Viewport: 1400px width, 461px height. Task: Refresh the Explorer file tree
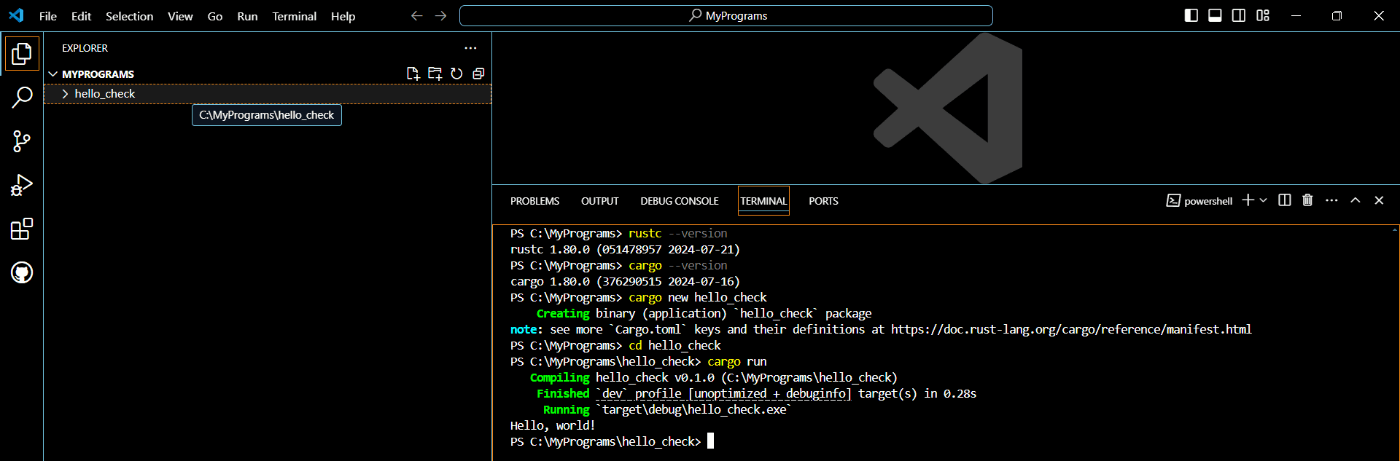point(457,74)
